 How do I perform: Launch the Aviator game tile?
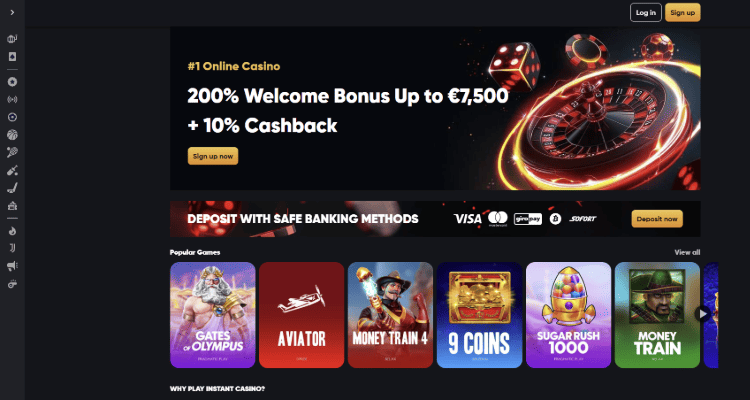click(302, 315)
